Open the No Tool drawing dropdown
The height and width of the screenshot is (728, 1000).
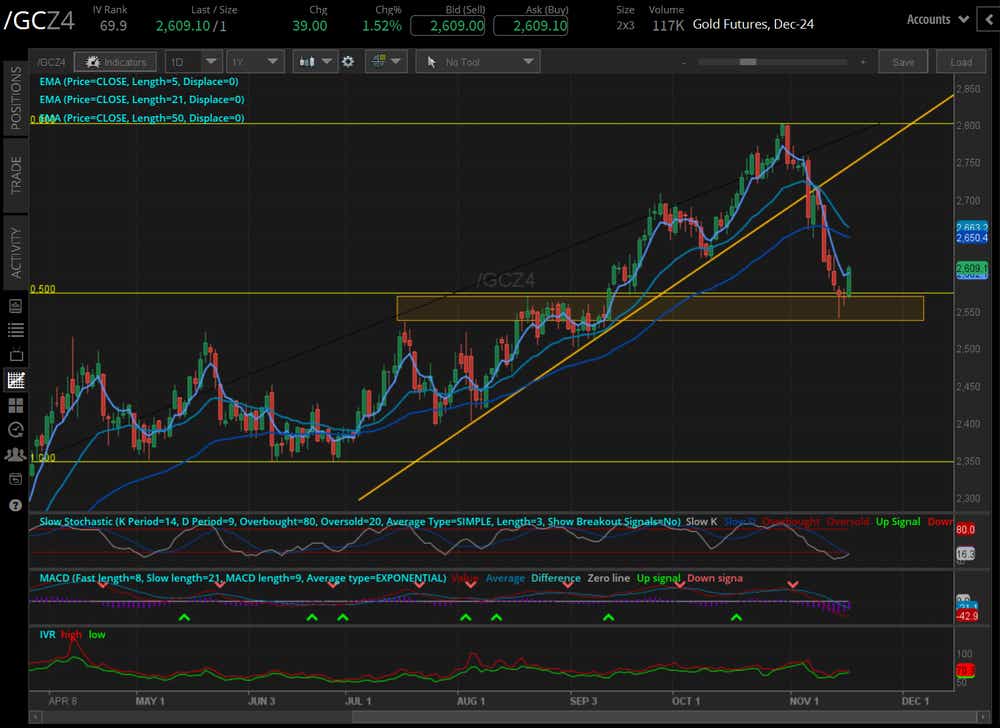[528, 62]
